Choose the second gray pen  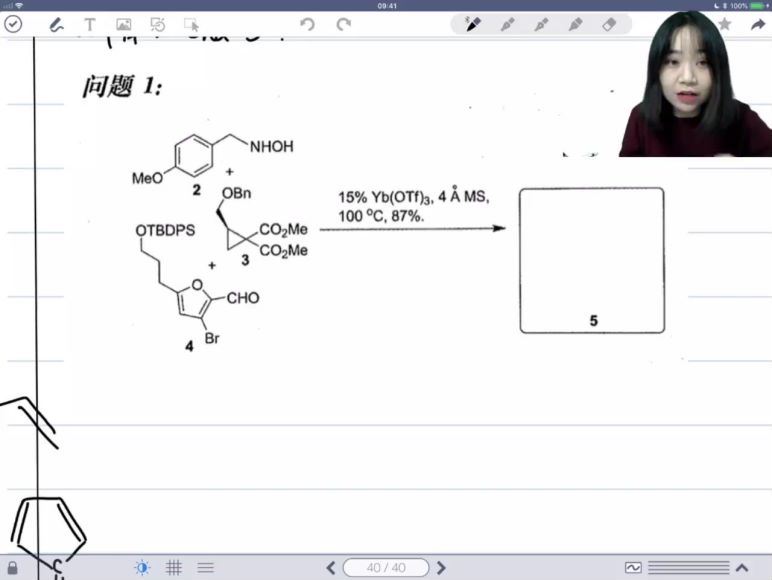[x=507, y=24]
